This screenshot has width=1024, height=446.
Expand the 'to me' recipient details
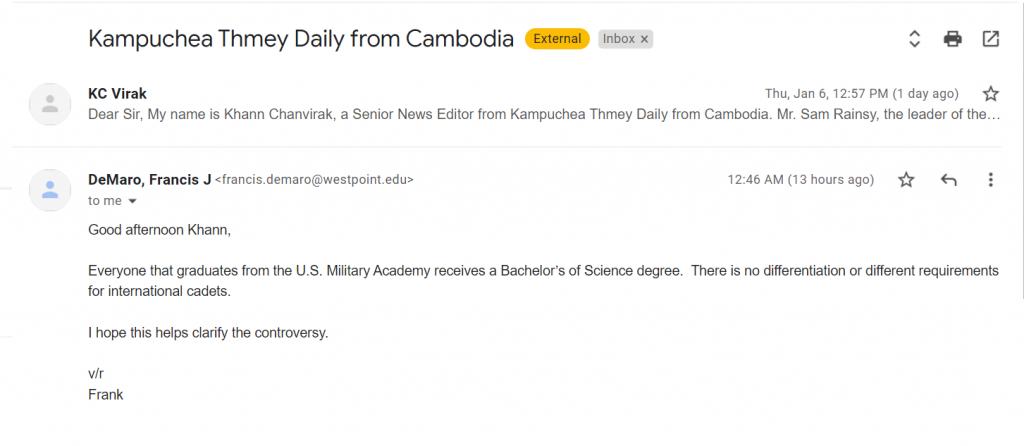(133, 201)
